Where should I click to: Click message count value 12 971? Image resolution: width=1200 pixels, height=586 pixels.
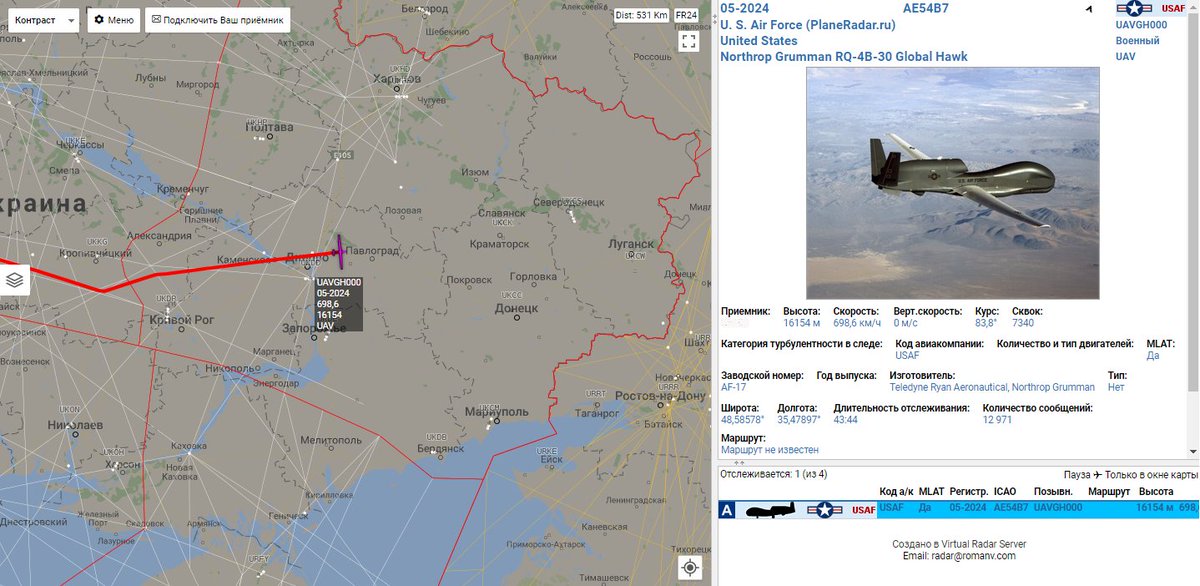(x=997, y=420)
